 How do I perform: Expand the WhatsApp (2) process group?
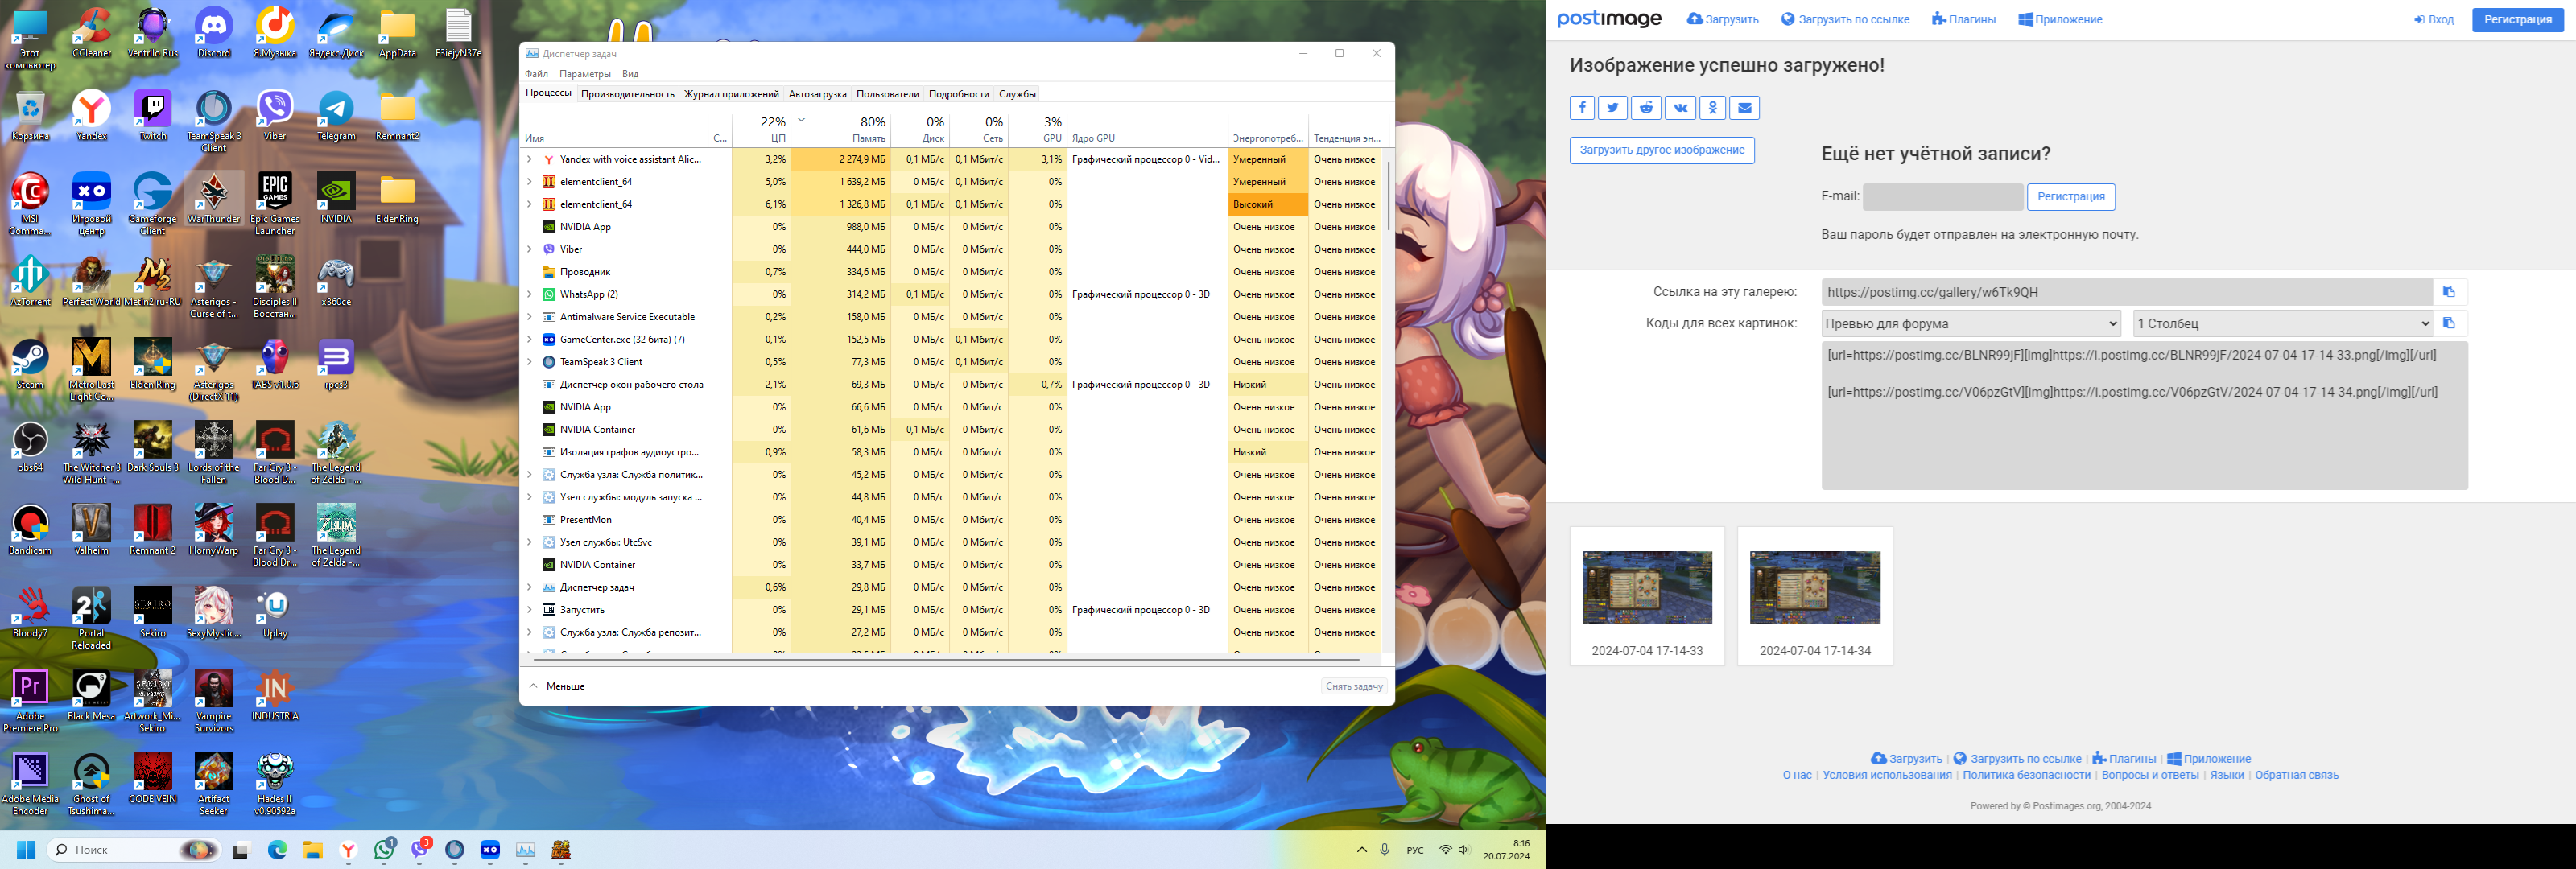(x=529, y=294)
